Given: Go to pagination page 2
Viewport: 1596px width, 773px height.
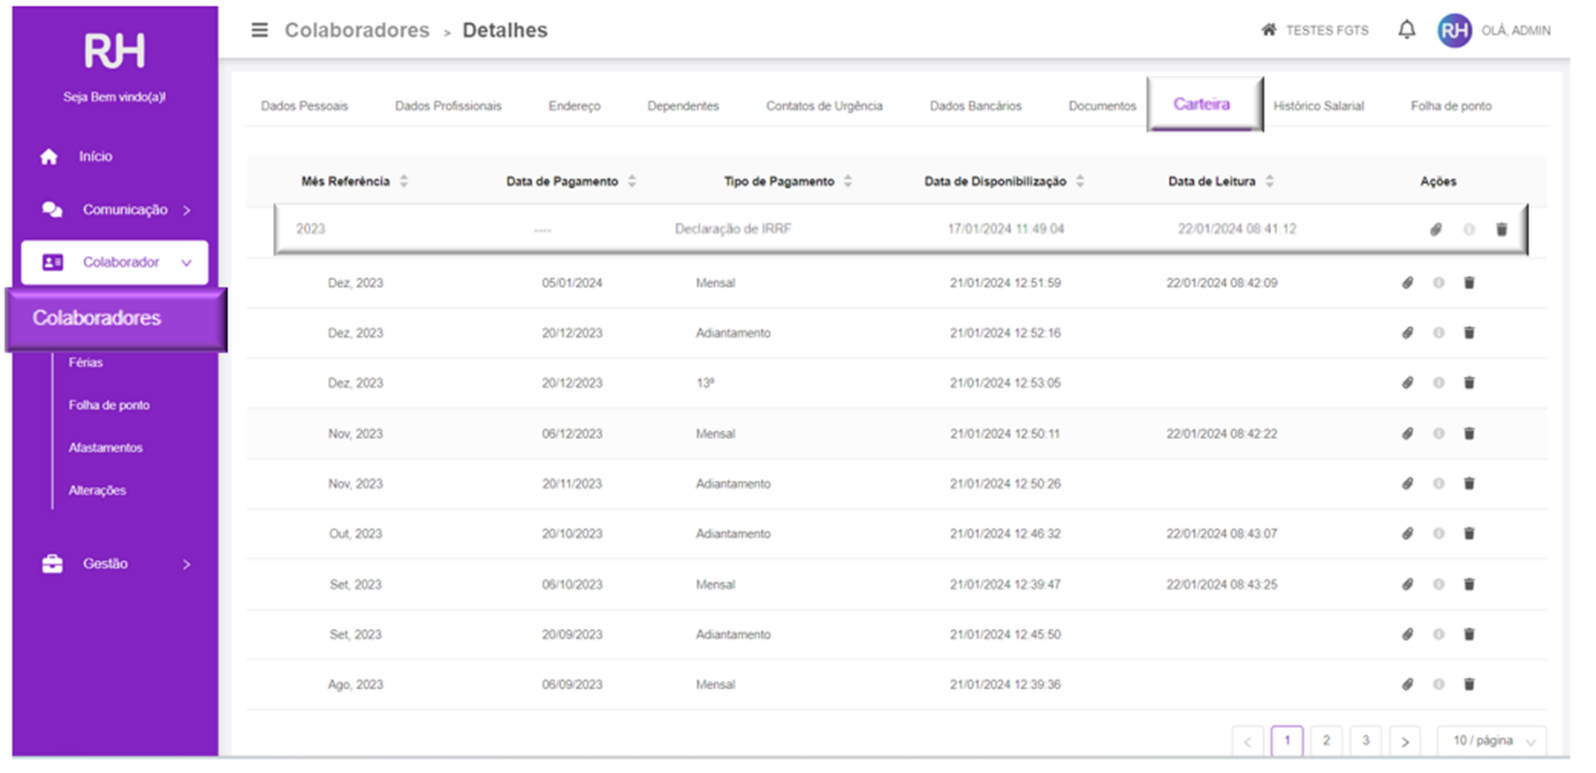Looking at the screenshot, I should [1326, 741].
